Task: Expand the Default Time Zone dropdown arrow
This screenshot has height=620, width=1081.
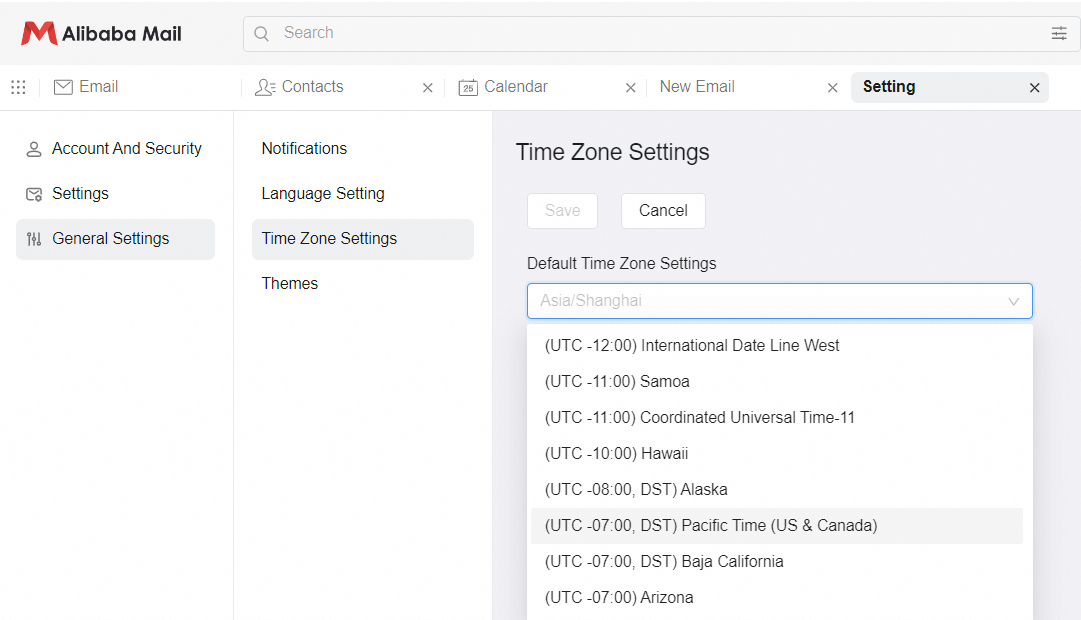Action: pyautogui.click(x=1013, y=301)
